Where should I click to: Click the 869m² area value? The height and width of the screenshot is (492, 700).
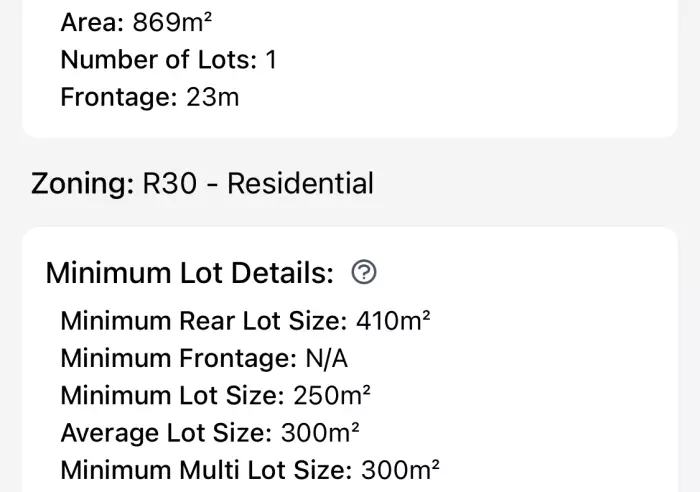[x=172, y=22]
